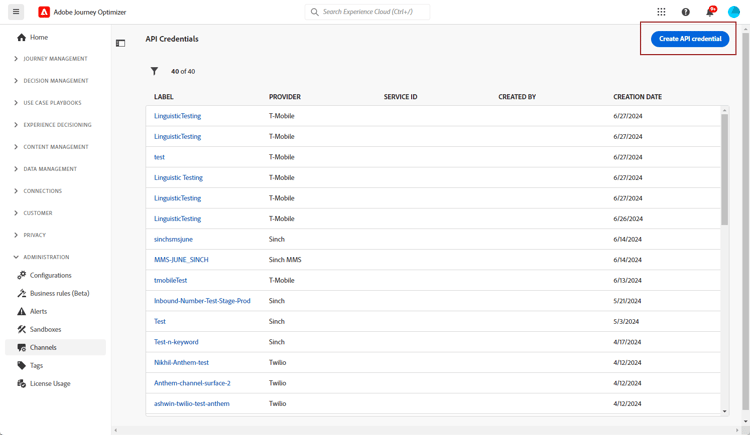The image size is (750, 435).
Task: Click the table scroll up arrow
Action: [x=724, y=111]
